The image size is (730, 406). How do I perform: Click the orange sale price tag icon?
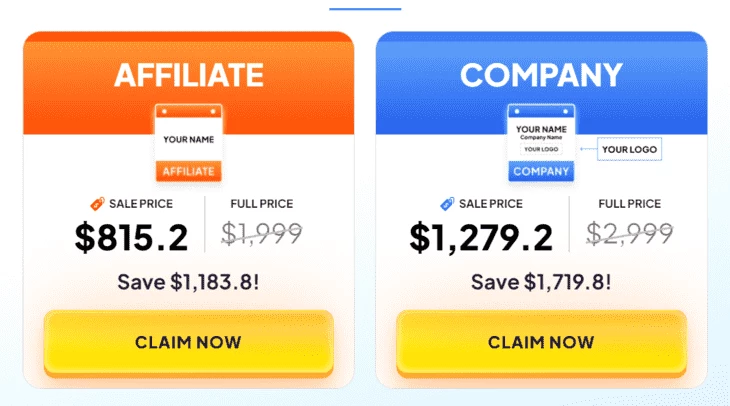point(97,203)
